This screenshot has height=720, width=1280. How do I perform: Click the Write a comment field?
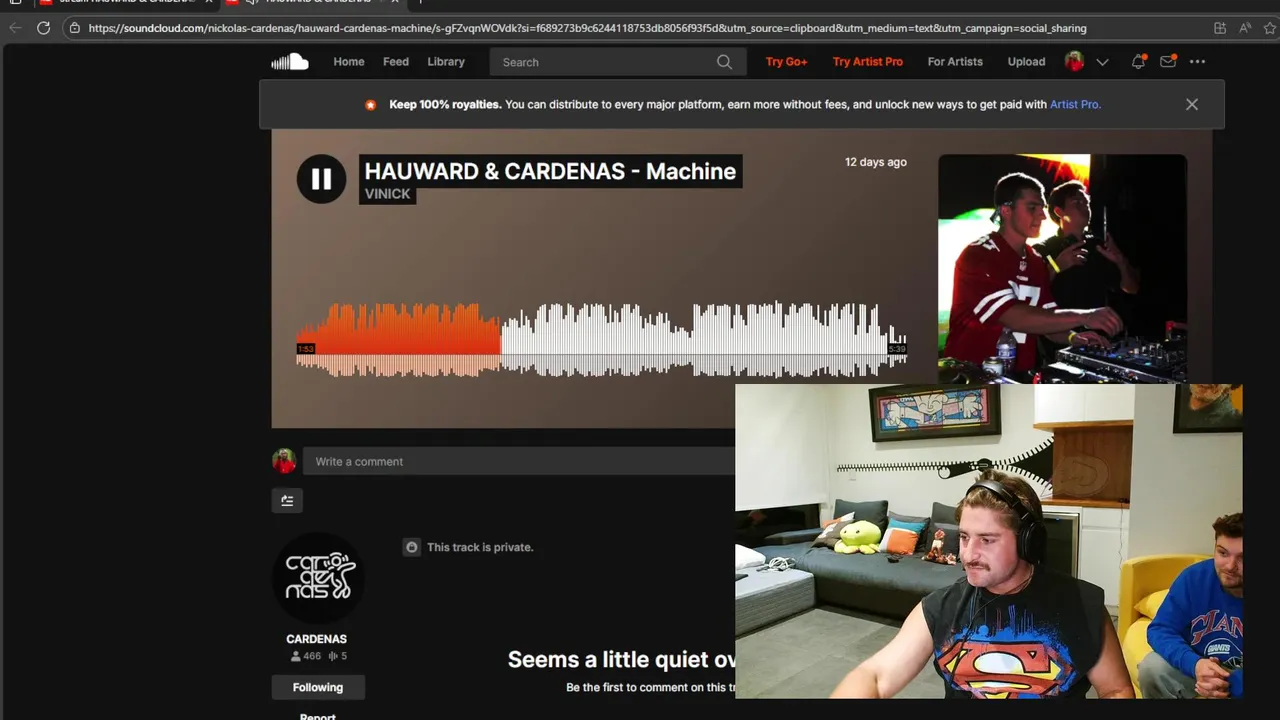point(519,461)
